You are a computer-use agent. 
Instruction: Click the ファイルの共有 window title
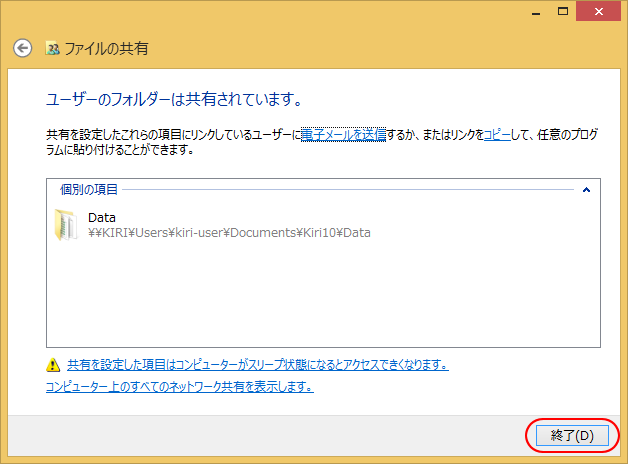tap(107, 48)
